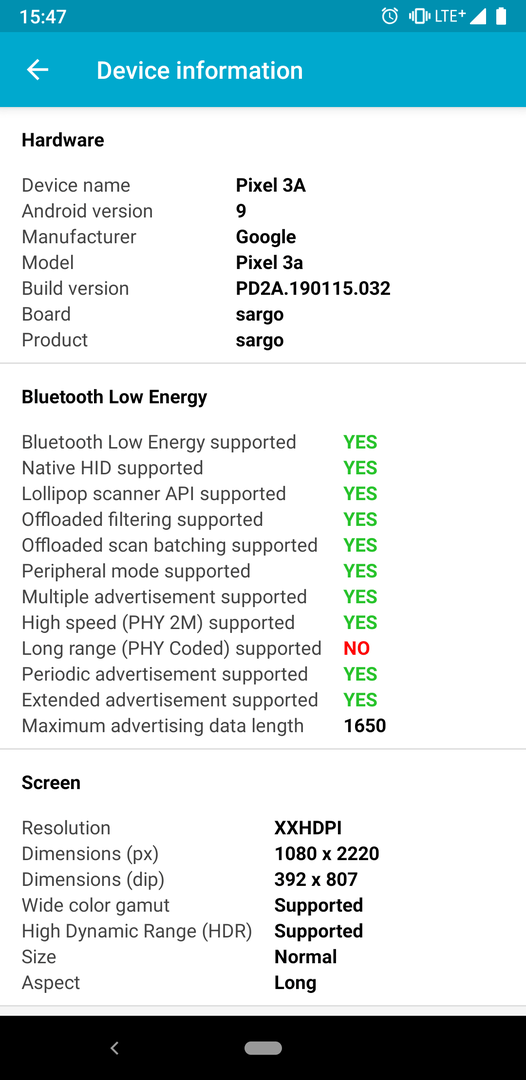
Task: Tap the cellular signal strength triangle
Action: [478, 16]
